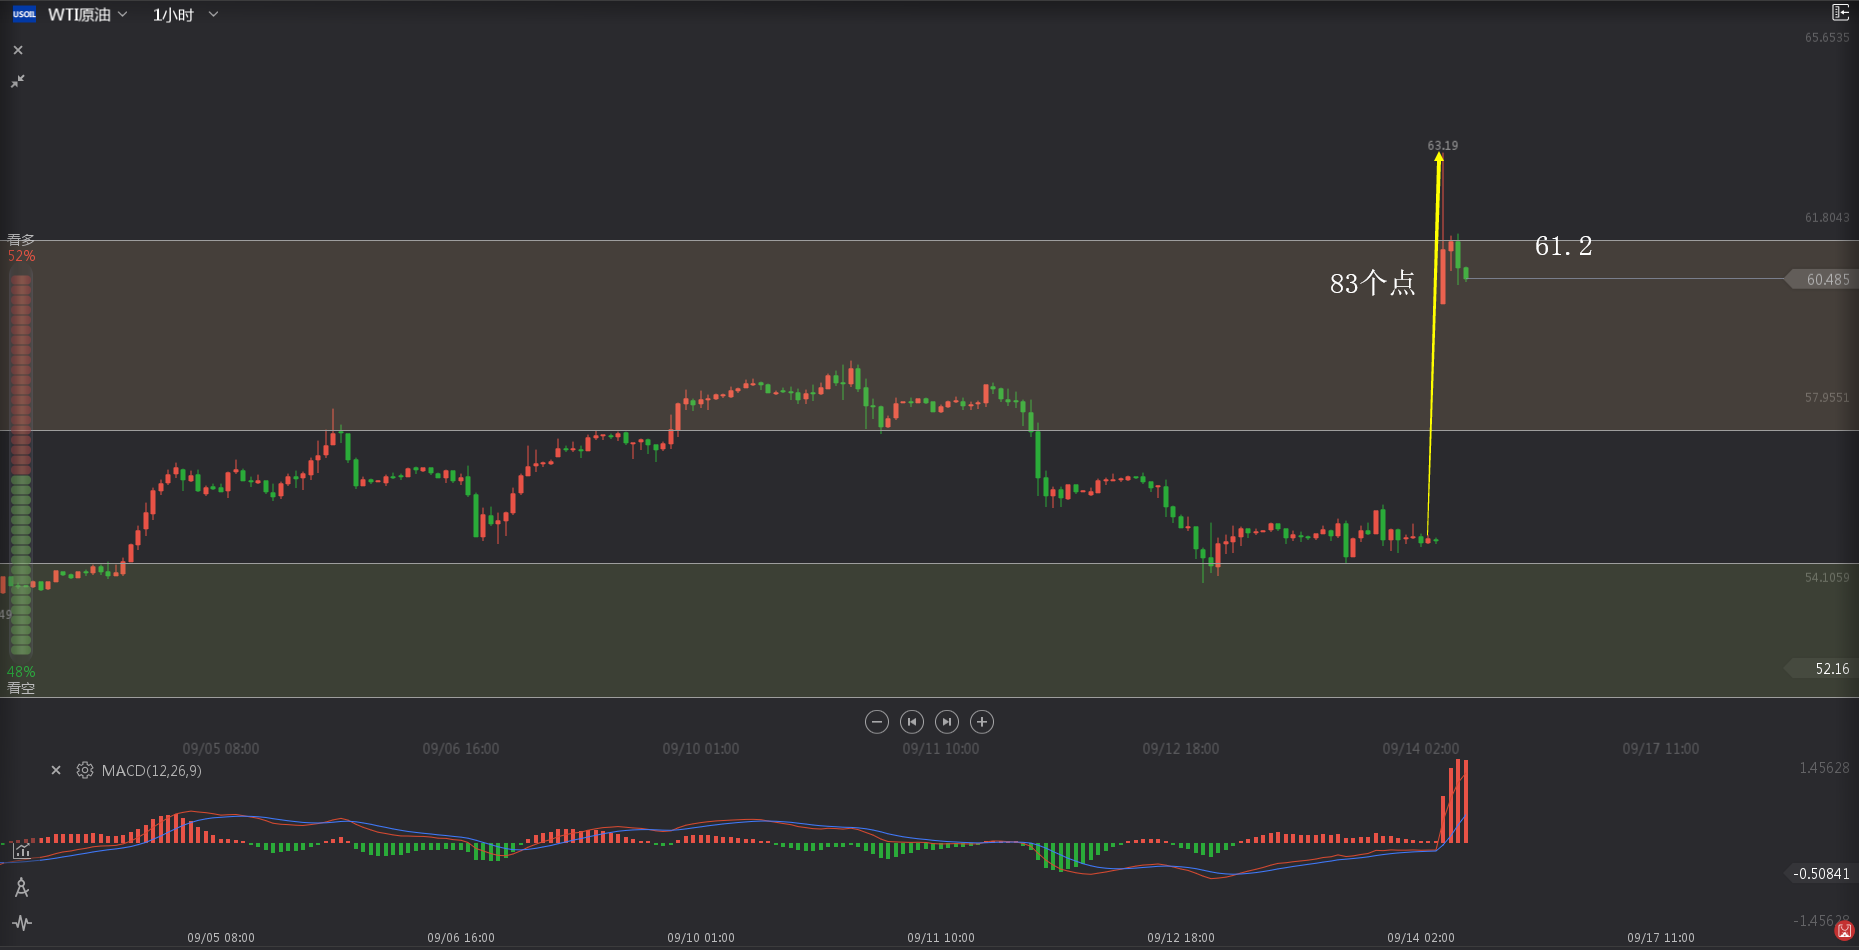Click the MACD(12,26,9) indicator label
This screenshot has height=950, width=1859.
pos(151,771)
